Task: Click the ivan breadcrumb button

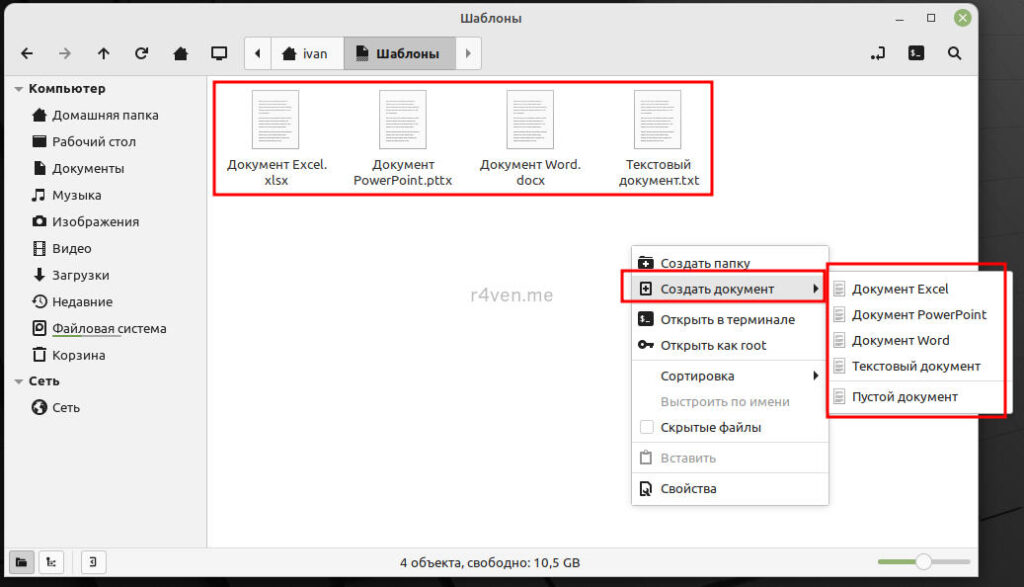Action: (x=305, y=53)
